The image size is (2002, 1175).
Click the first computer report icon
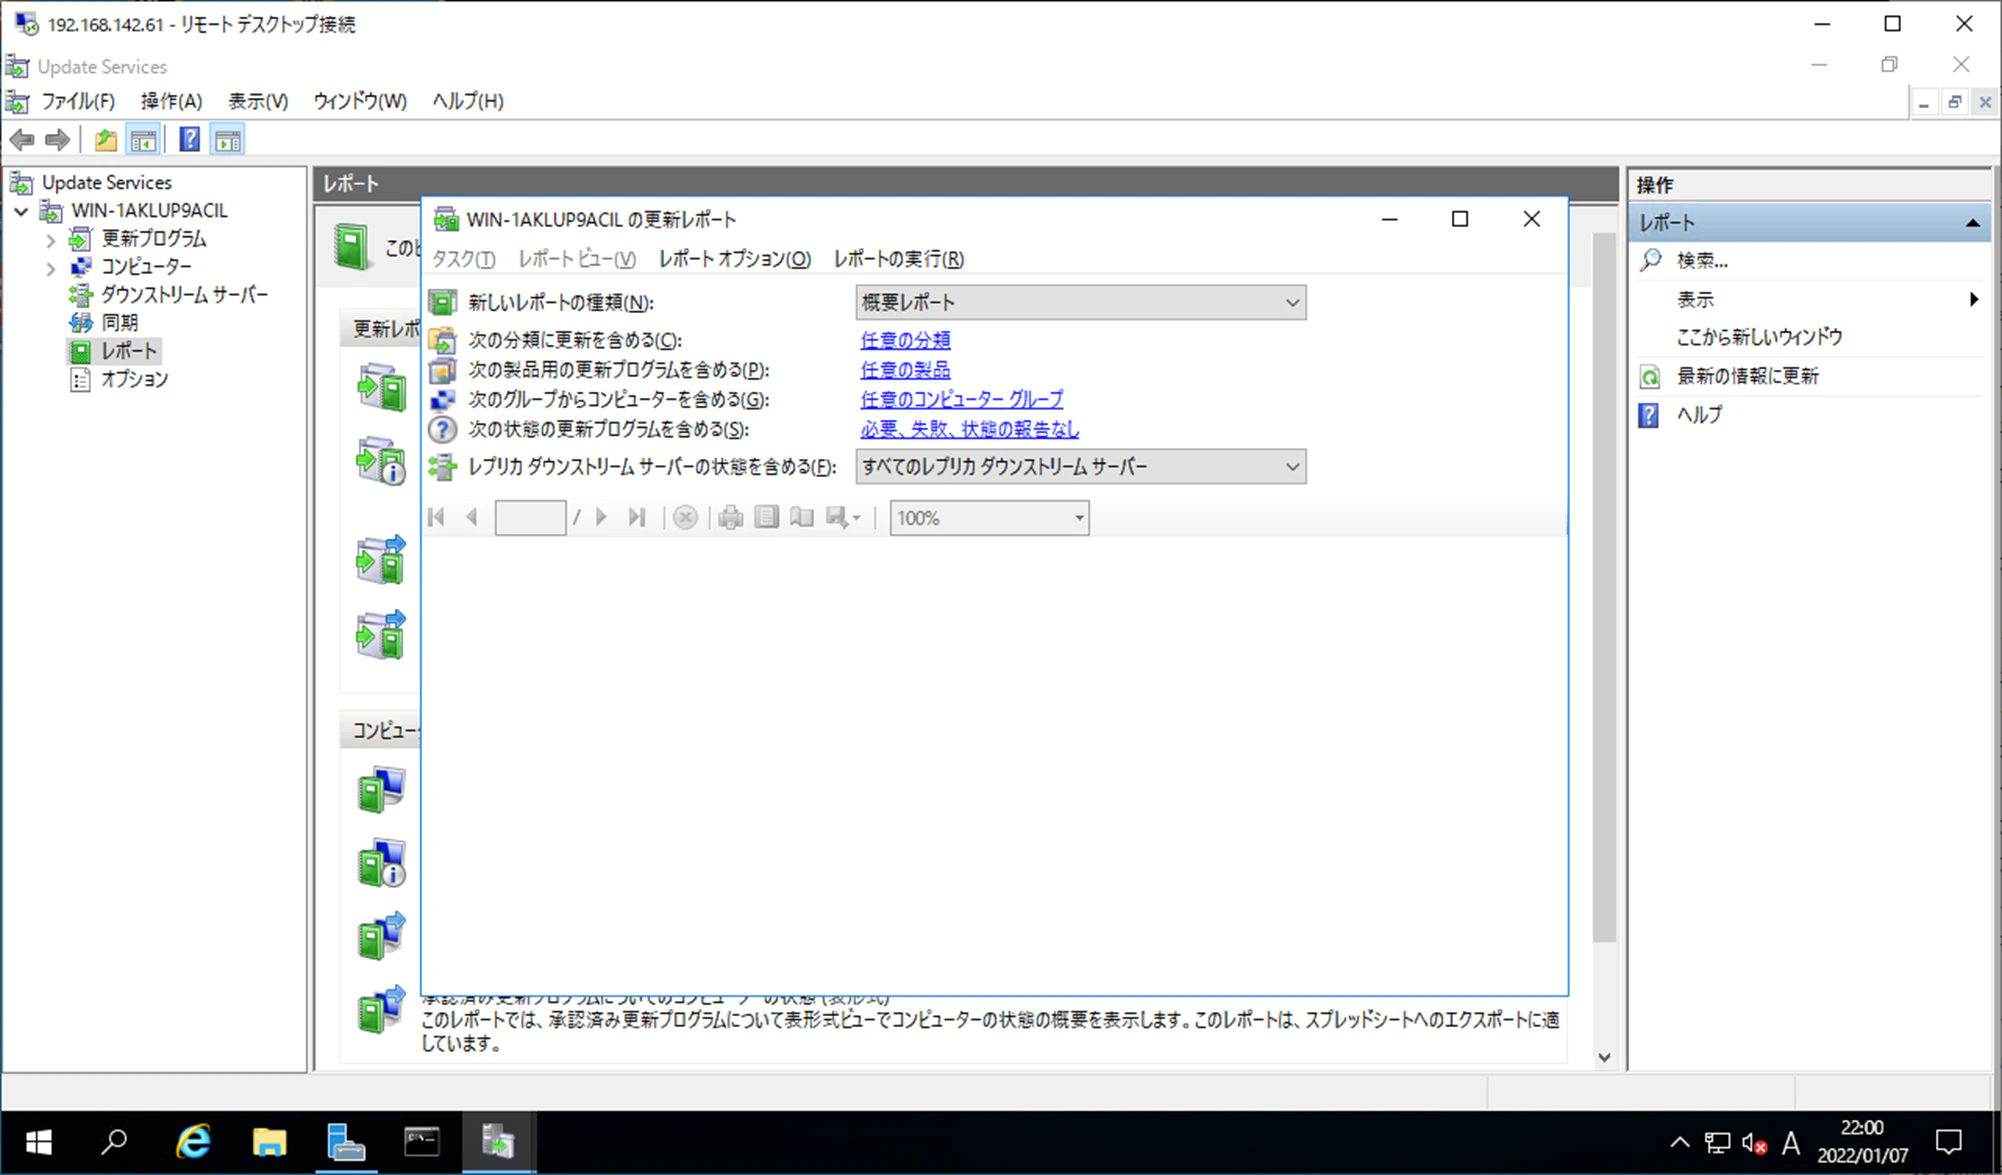pyautogui.click(x=382, y=790)
